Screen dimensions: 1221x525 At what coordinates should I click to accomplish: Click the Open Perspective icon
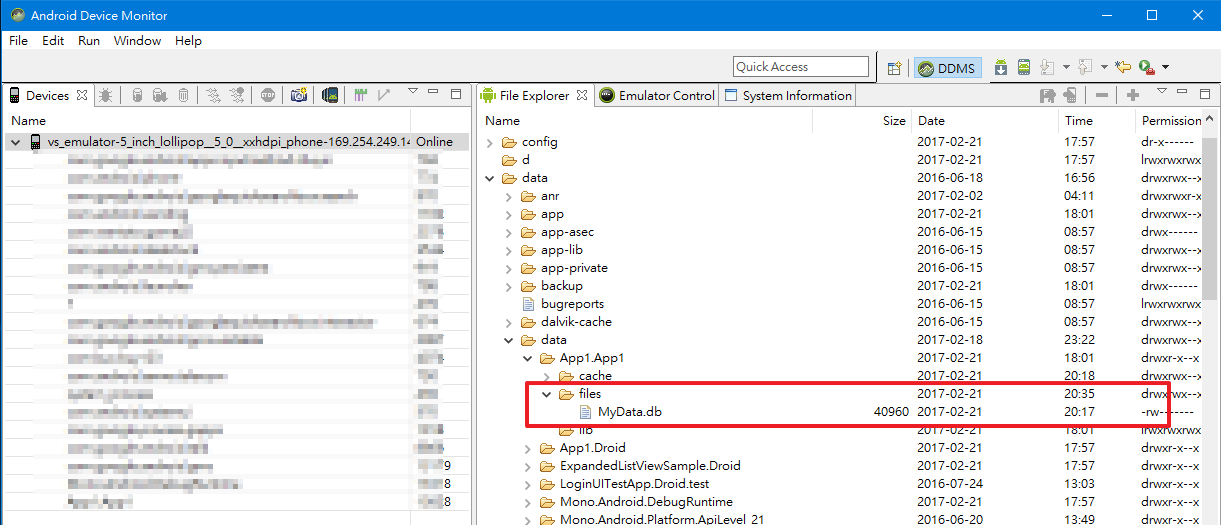click(895, 68)
